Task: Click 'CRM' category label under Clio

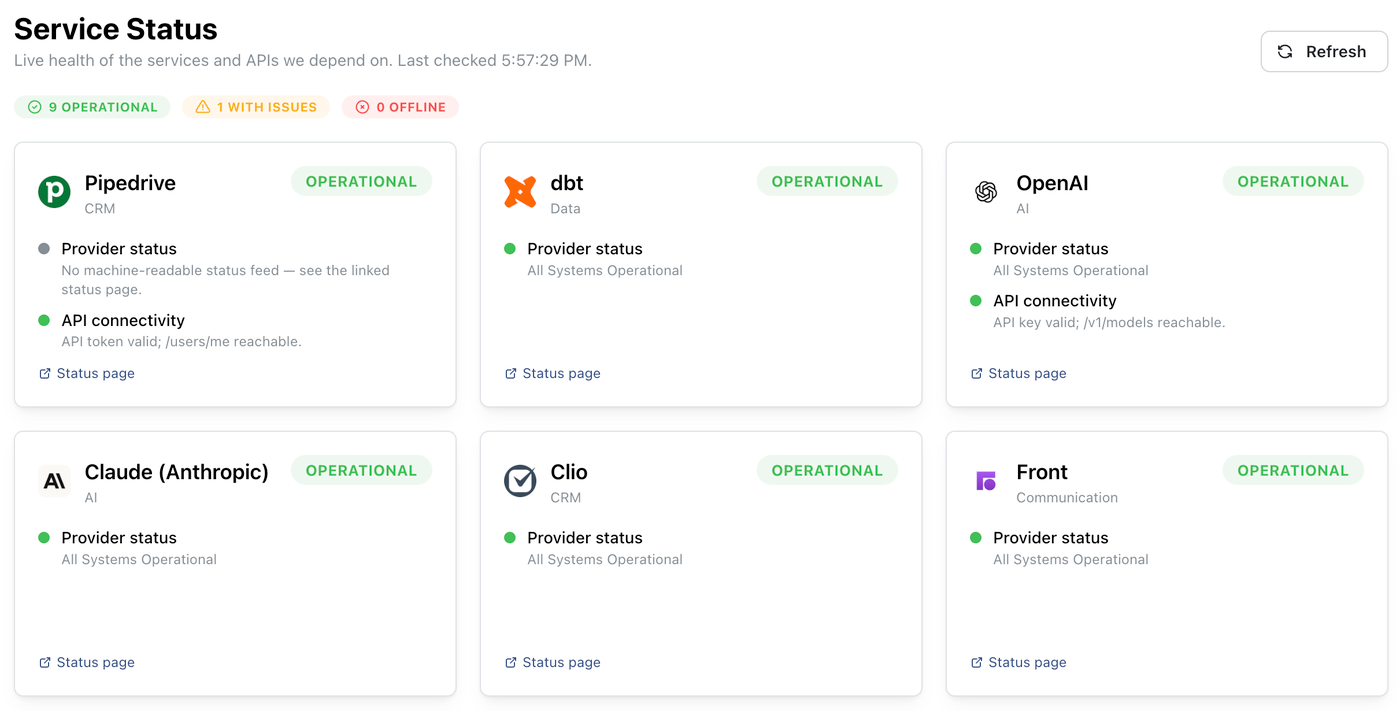Action: point(566,498)
